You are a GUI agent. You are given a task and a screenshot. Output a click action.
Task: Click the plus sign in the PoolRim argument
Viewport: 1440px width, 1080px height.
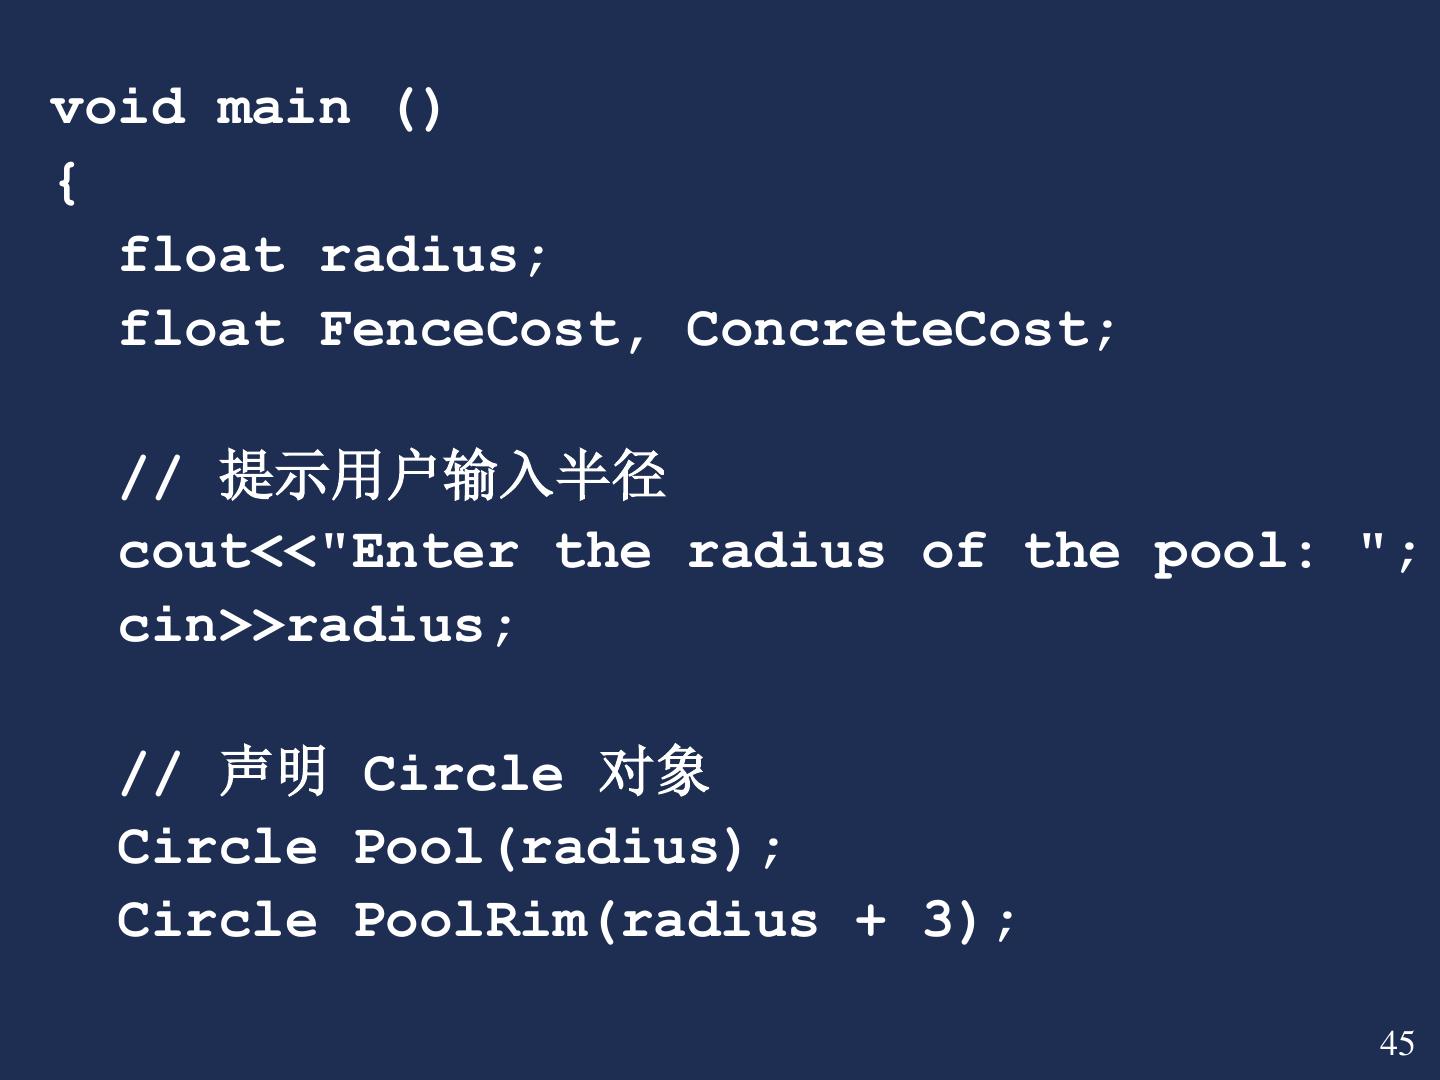click(x=870, y=920)
